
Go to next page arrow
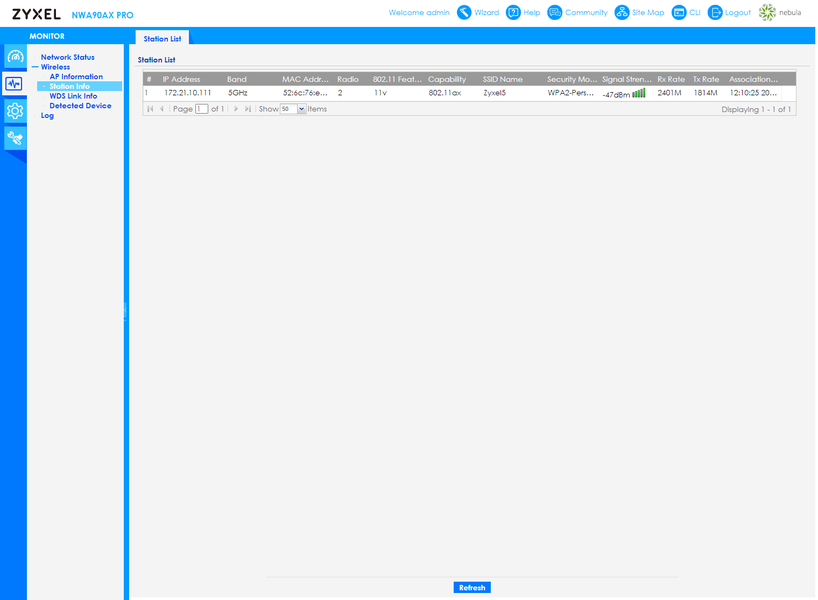(236, 109)
